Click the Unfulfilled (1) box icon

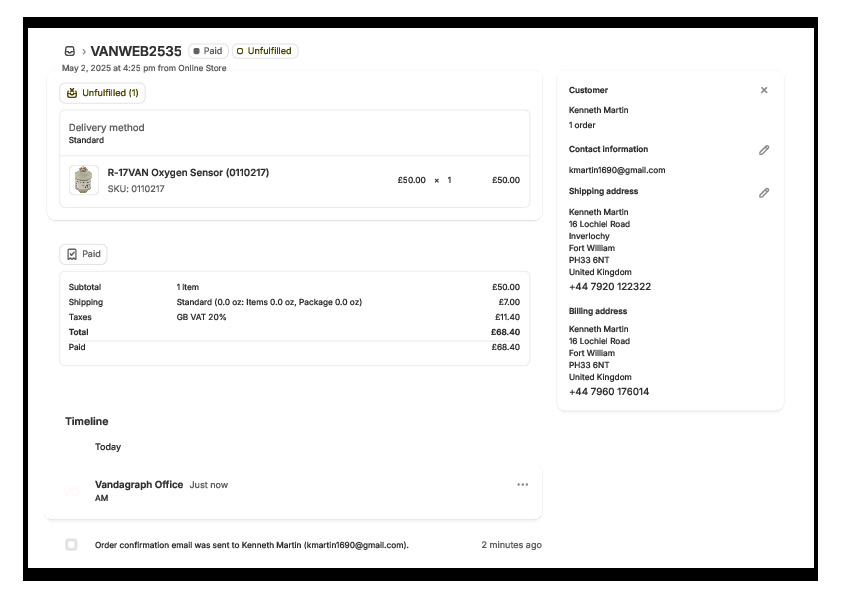(x=72, y=93)
